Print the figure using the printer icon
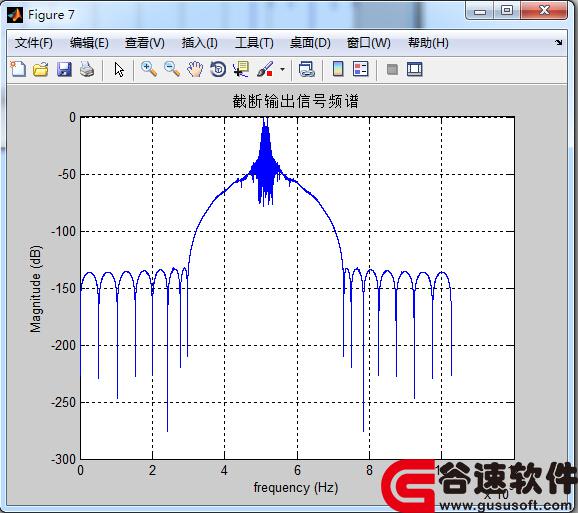Screen dimensions: 578x513 pos(87,69)
